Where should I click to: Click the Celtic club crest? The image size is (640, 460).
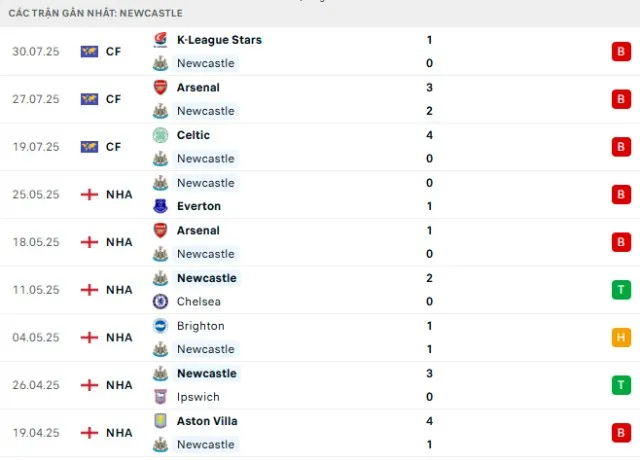click(x=159, y=135)
